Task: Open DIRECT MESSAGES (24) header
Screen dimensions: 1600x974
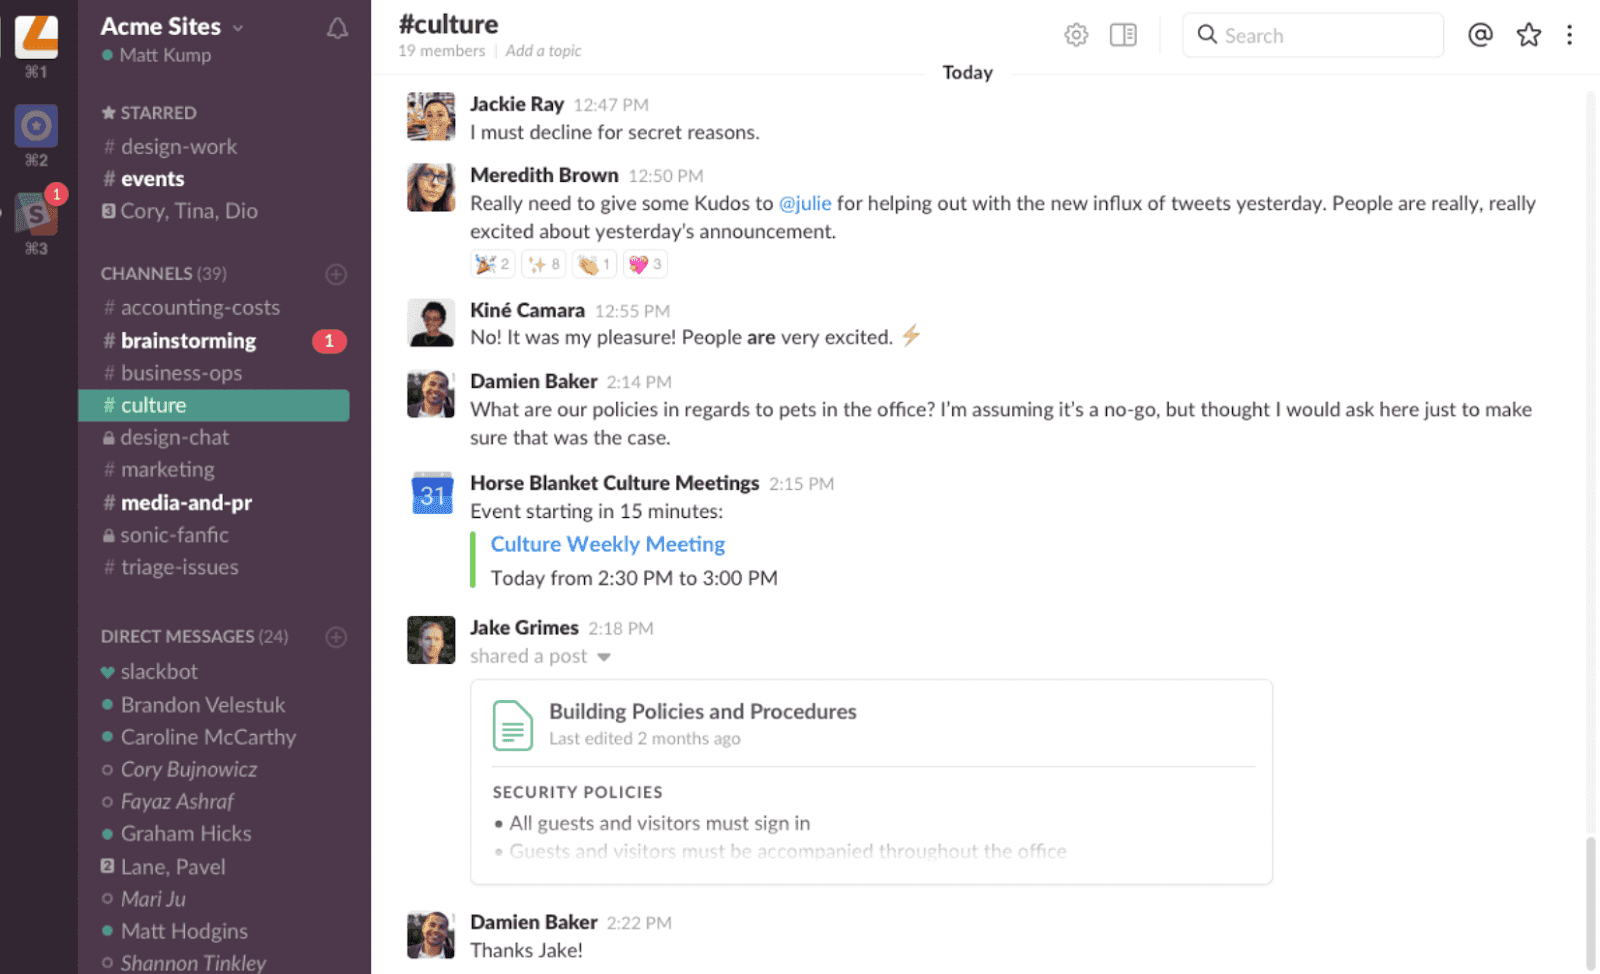Action: pyautogui.click(x=194, y=637)
